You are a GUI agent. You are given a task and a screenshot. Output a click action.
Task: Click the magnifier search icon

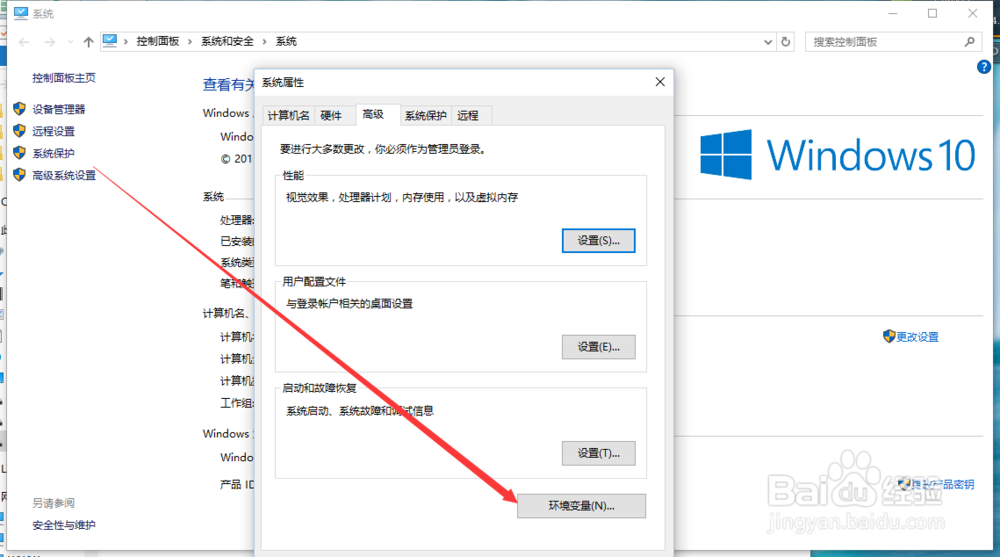(969, 42)
